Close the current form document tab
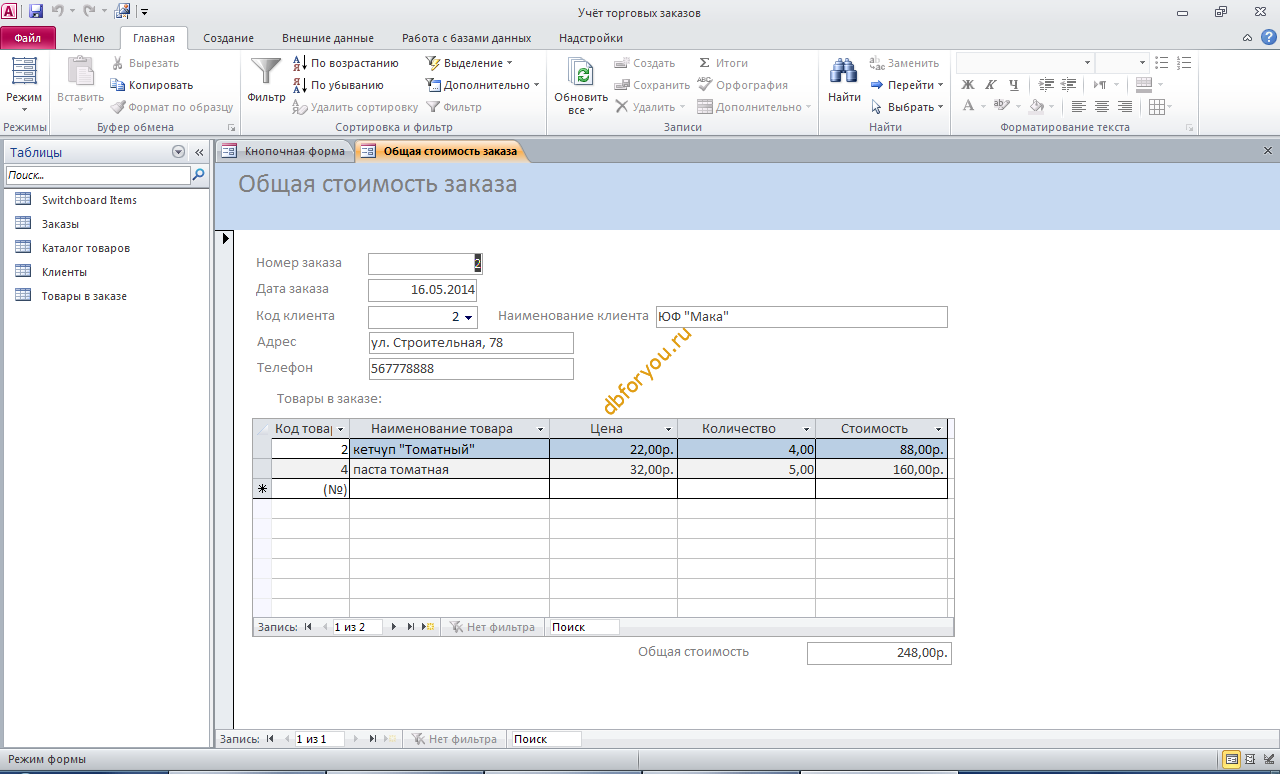Viewport: 1280px width, 774px height. (x=1268, y=151)
